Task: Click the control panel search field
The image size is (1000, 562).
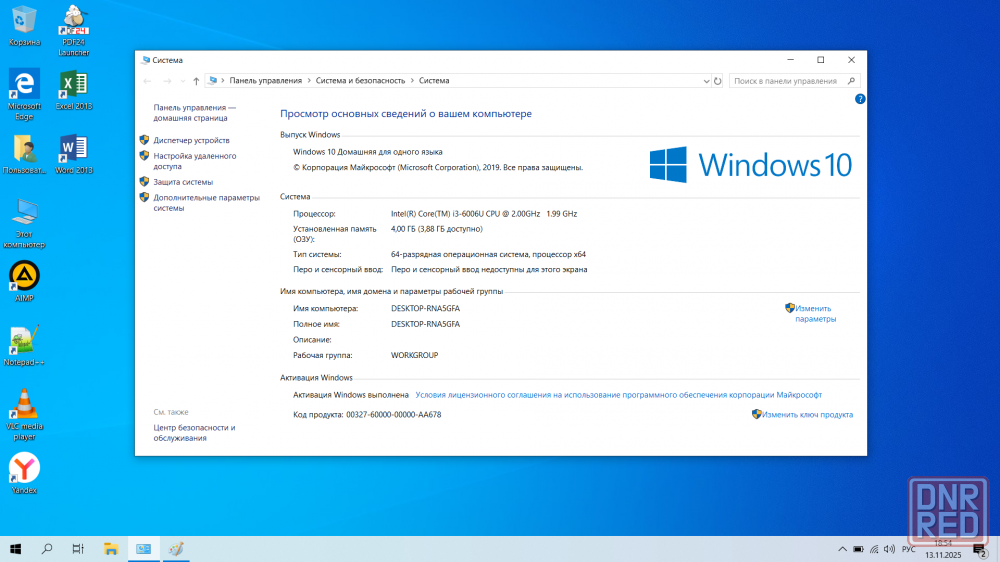Action: point(788,80)
